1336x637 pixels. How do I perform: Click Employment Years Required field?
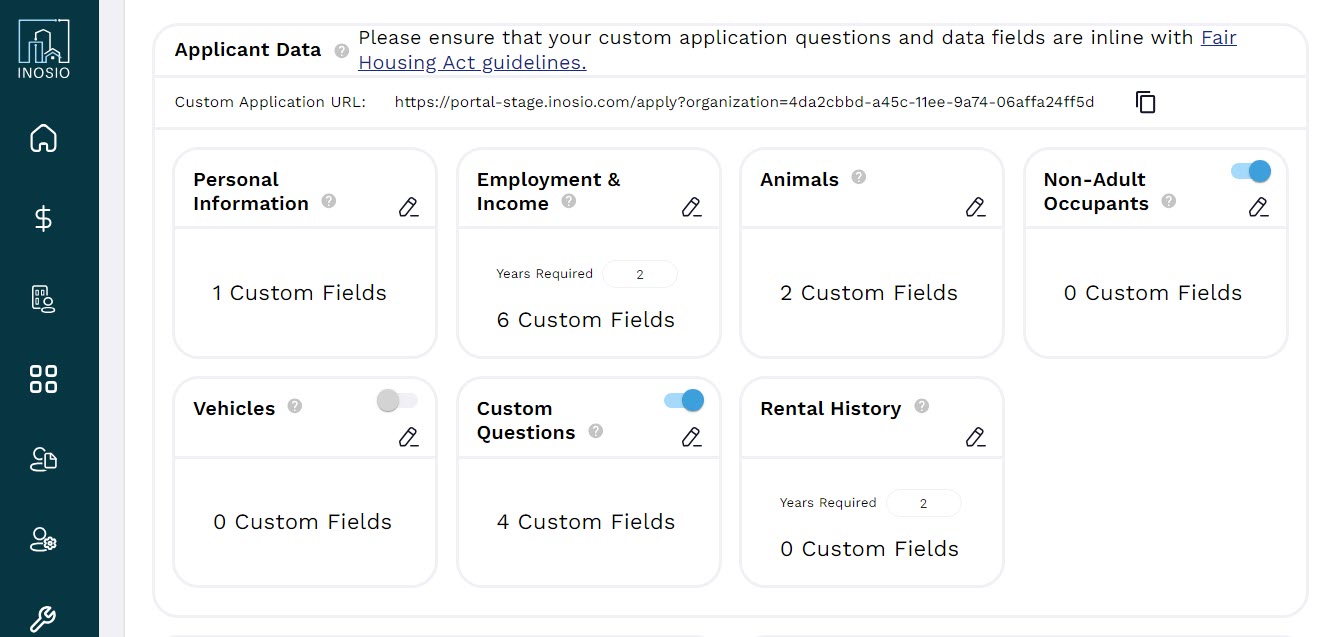click(640, 274)
